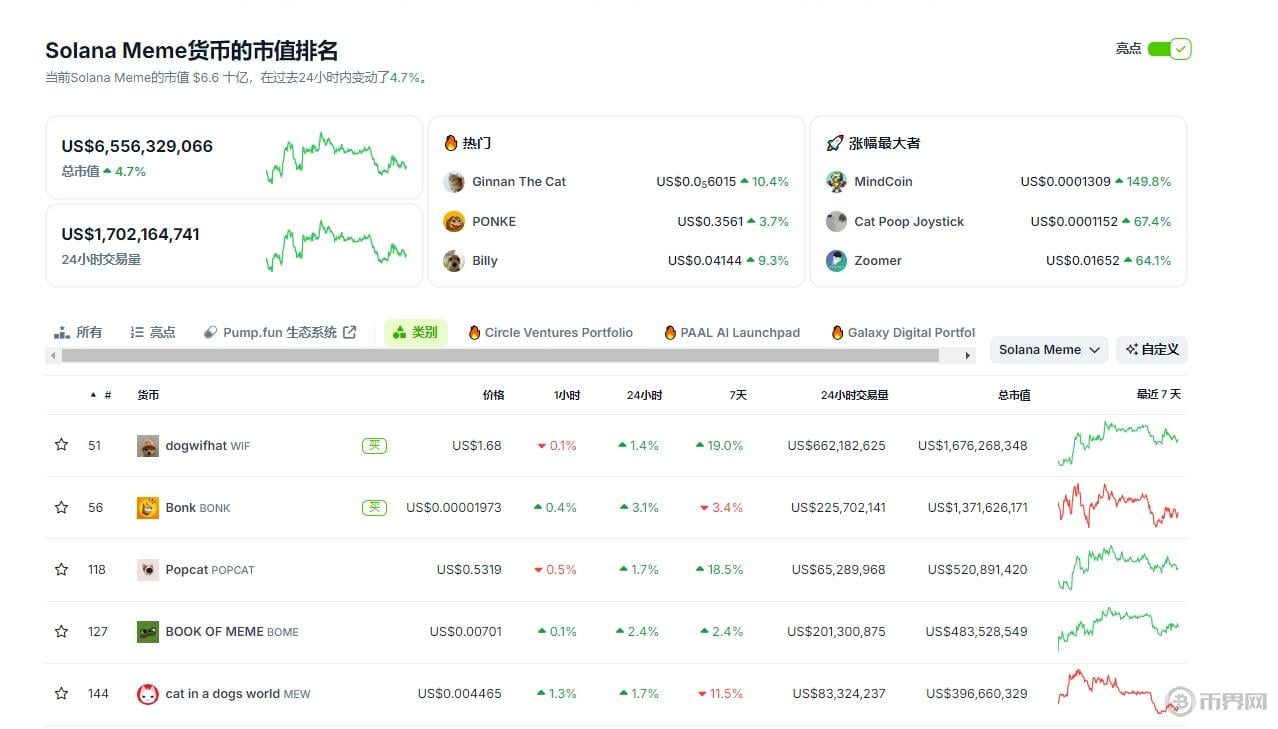Click the Zoomer coin avatar
Image resolution: width=1278 pixels, height=729 pixels.
pos(837,261)
